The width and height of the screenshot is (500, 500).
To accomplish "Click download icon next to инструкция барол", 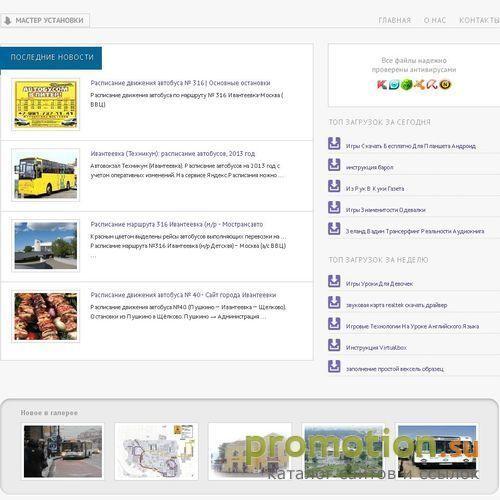I will pyautogui.click(x=334, y=165).
